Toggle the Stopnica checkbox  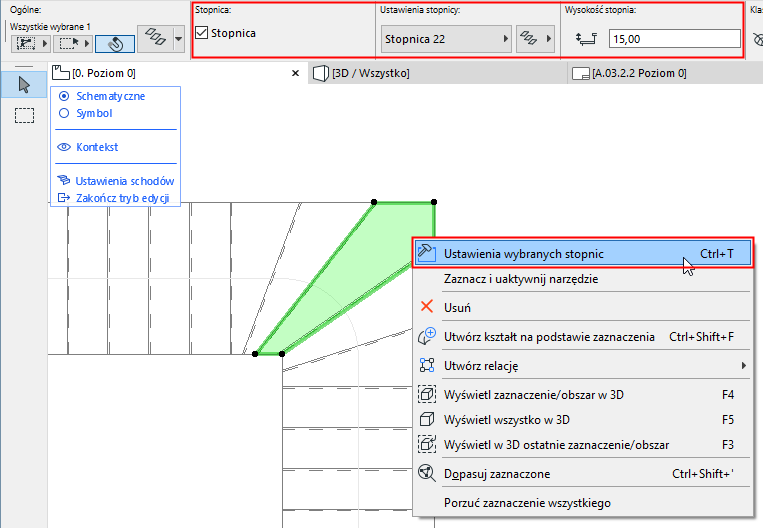coord(201,33)
